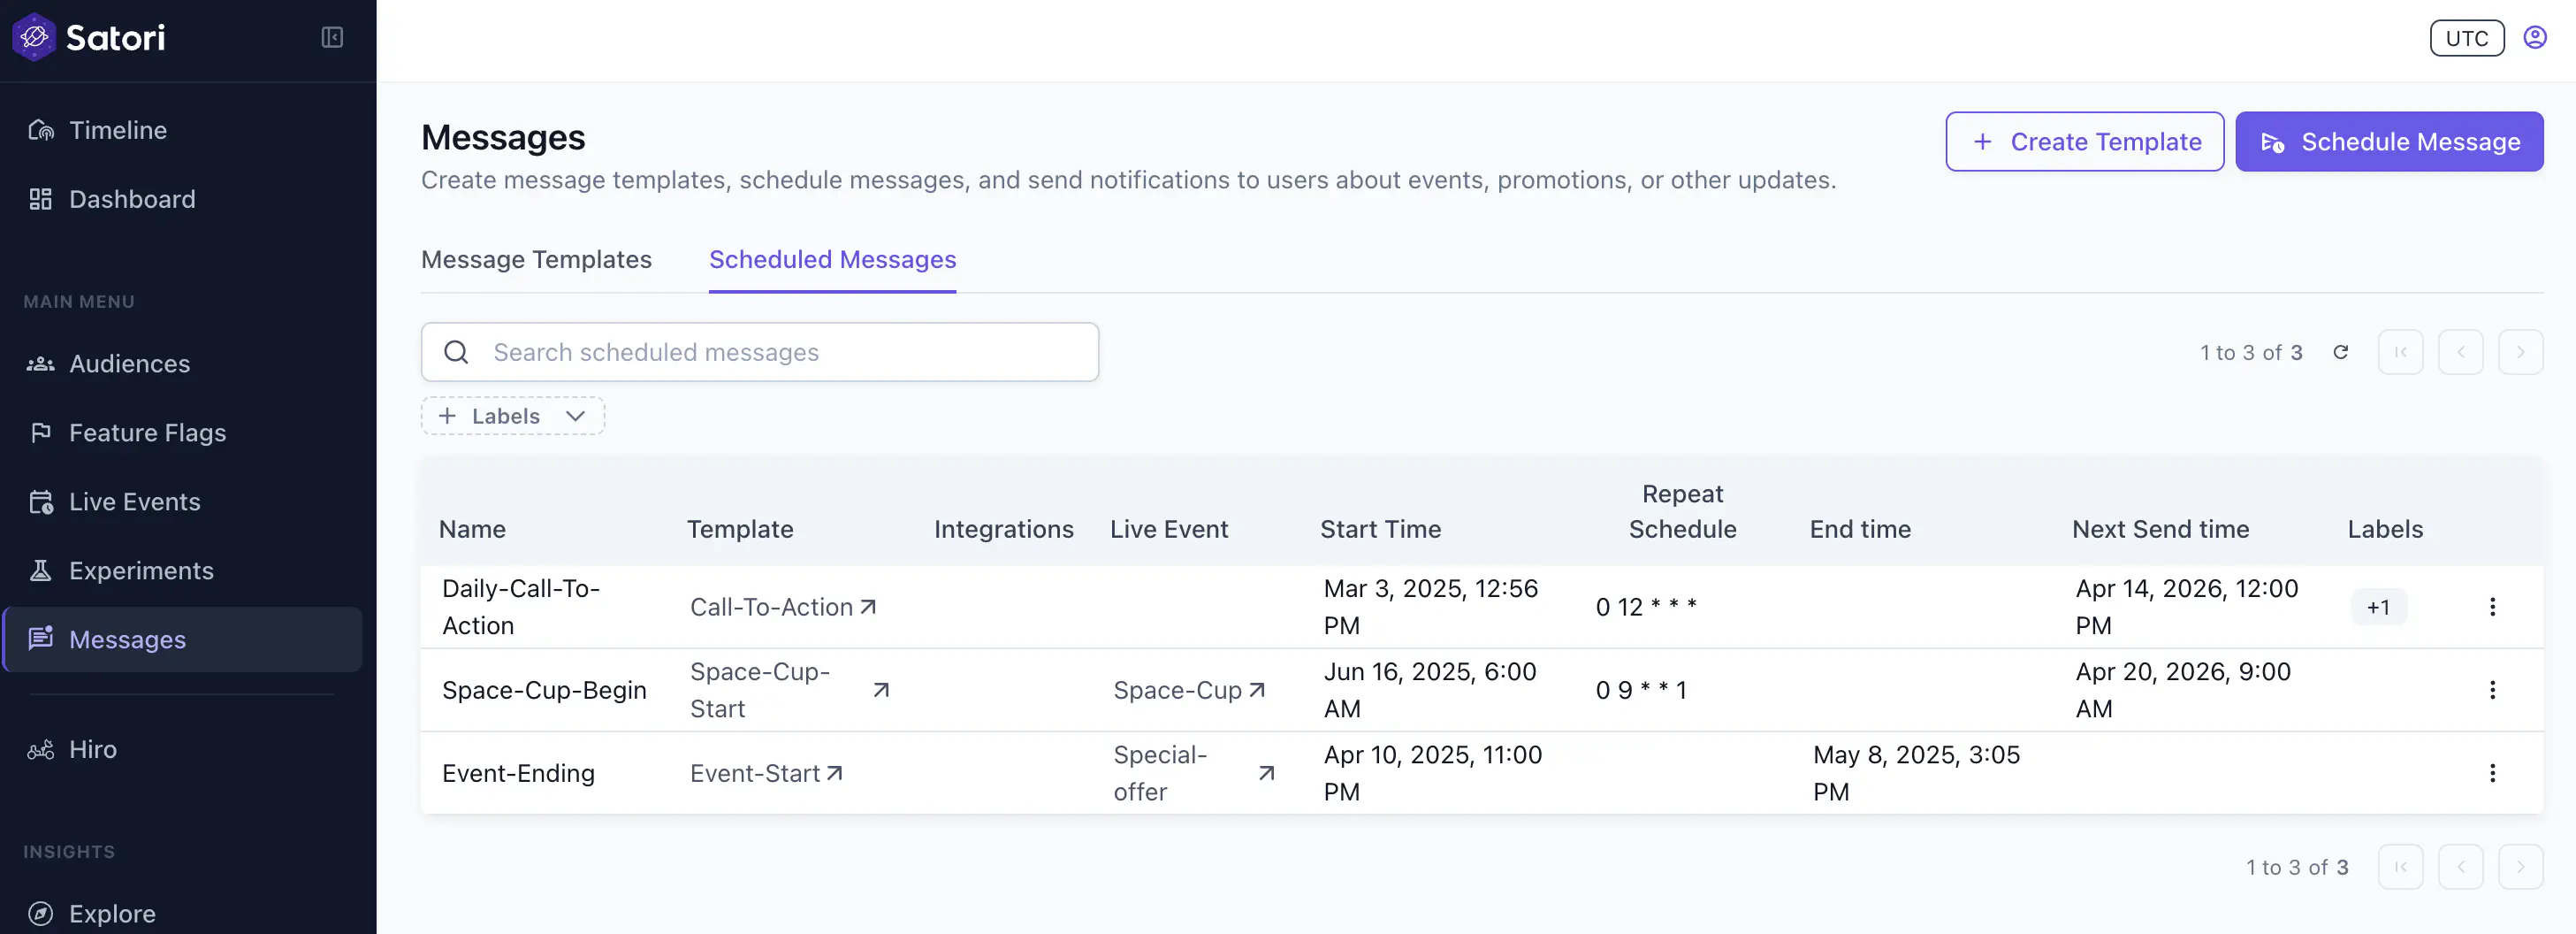
Task: Toggle the UTC timezone button
Action: pyautogui.click(x=2466, y=38)
